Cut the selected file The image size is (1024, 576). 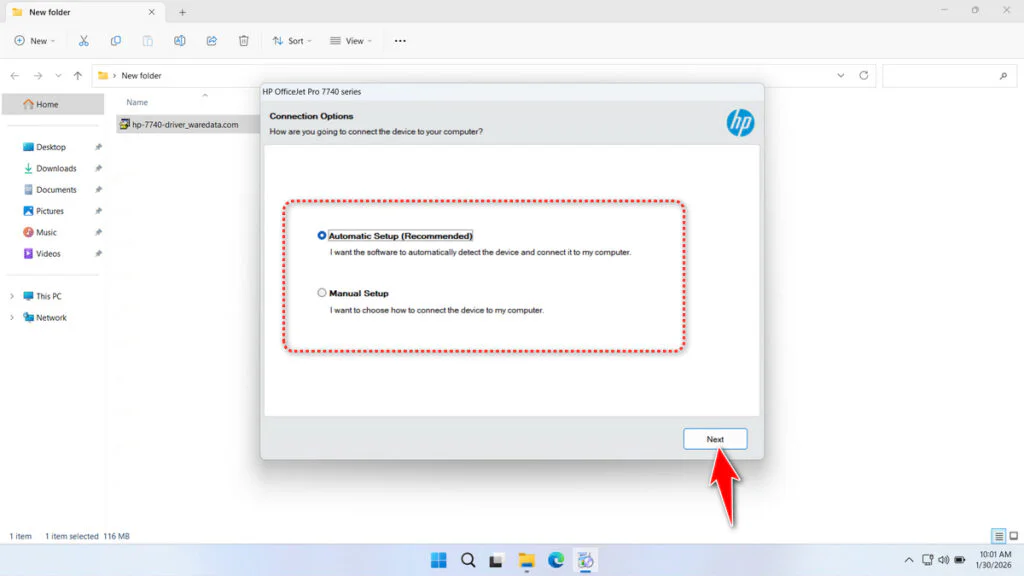pos(84,40)
